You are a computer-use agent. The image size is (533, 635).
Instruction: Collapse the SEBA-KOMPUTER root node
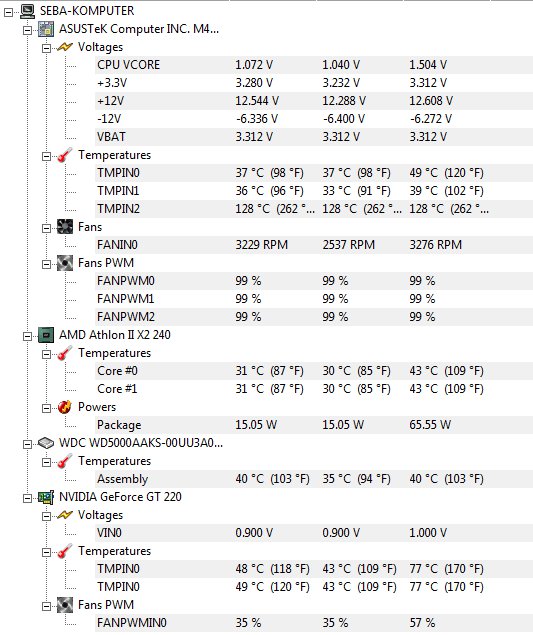click(8, 12)
